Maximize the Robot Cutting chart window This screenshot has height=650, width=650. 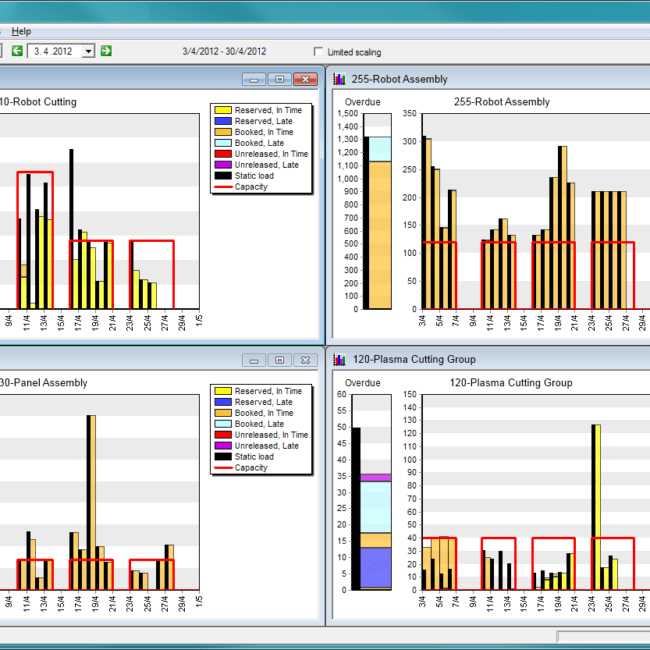279,79
